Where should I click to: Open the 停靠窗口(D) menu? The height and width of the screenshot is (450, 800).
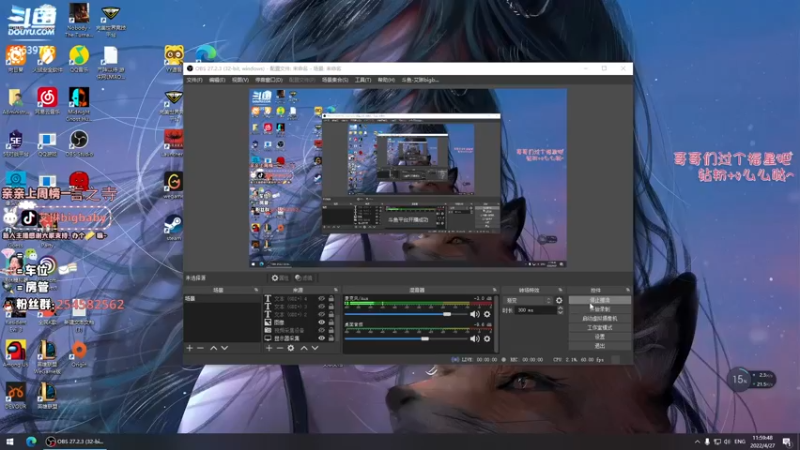269,80
